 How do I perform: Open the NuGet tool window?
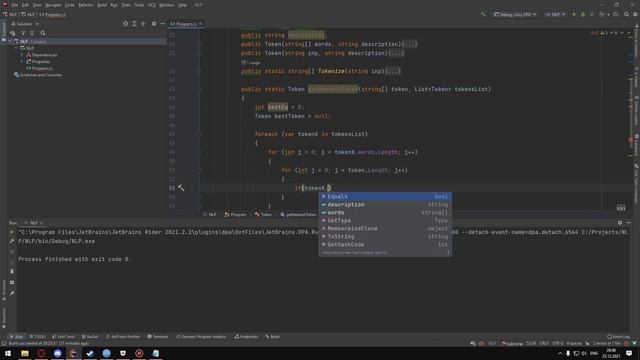[90, 337]
